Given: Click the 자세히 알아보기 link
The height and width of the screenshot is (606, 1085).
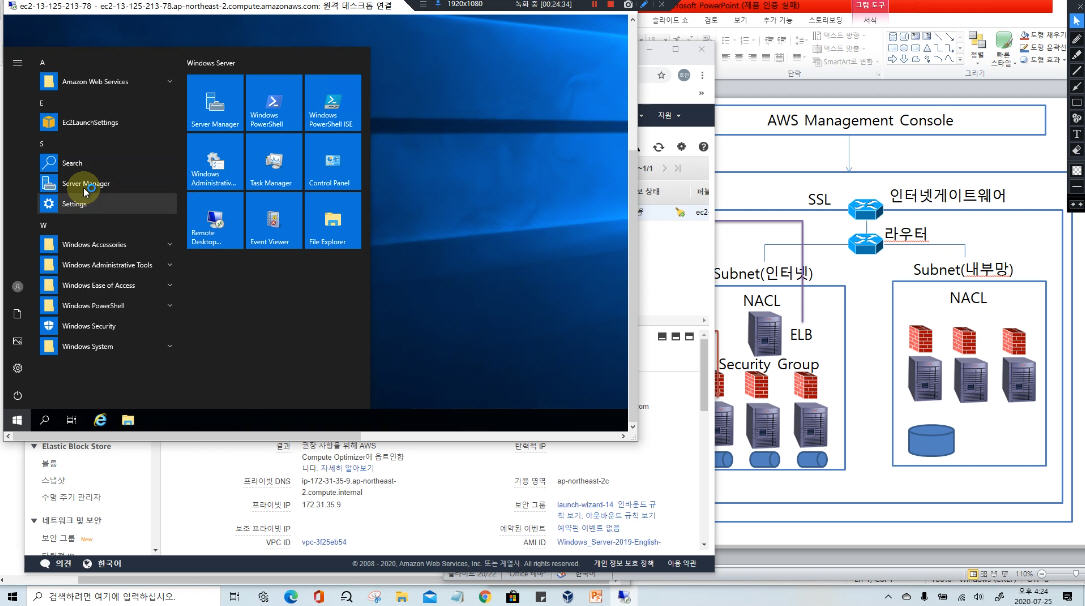Looking at the screenshot, I should [x=347, y=468].
